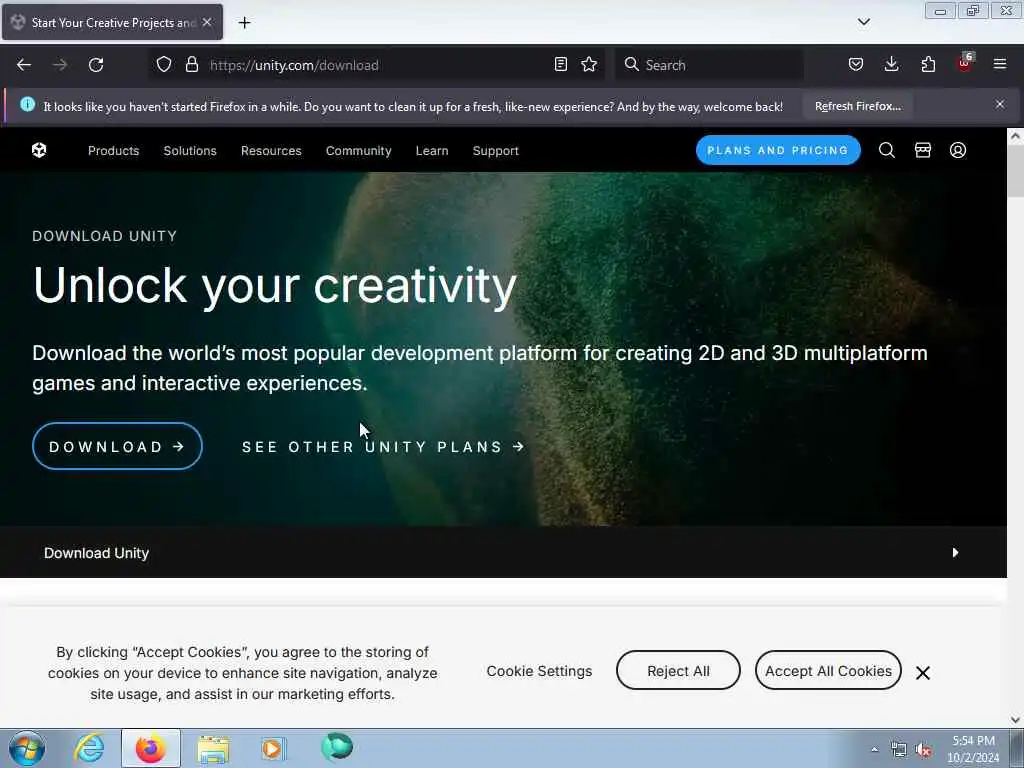Open the list all tabs chevron
This screenshot has height=768, width=1024.
click(863, 22)
